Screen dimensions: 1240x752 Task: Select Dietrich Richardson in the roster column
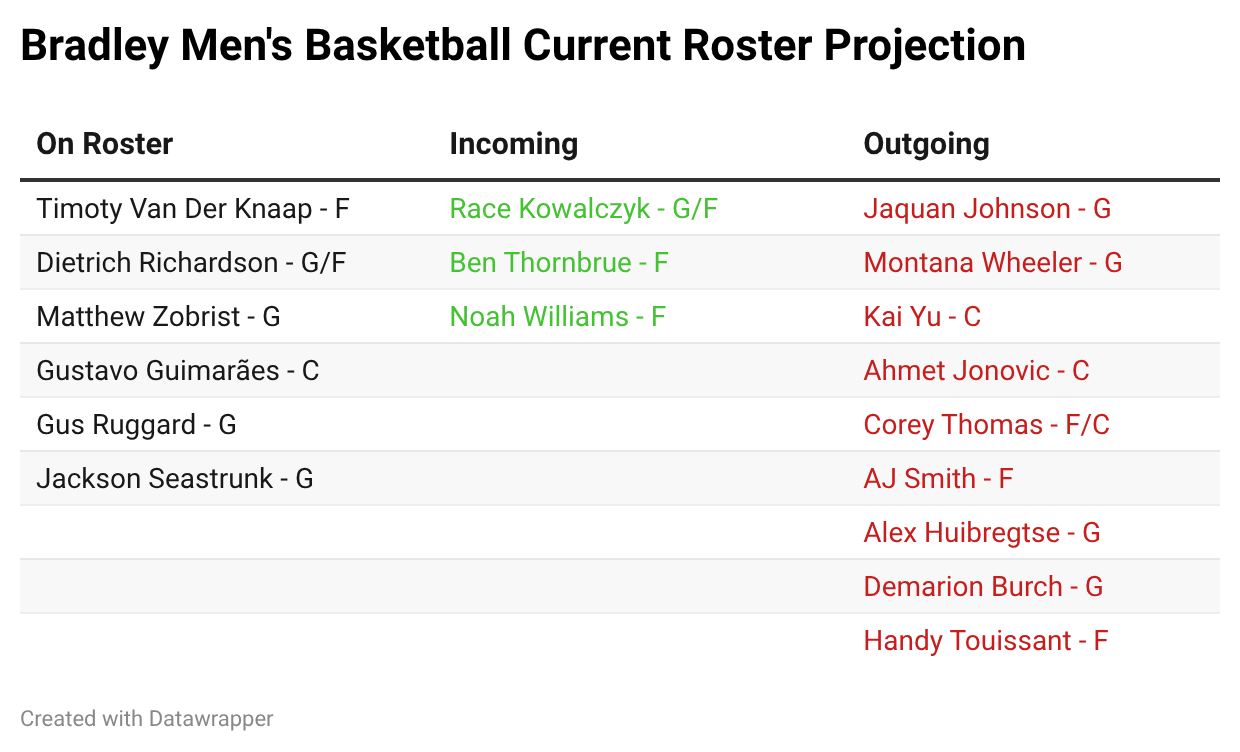[x=191, y=263]
